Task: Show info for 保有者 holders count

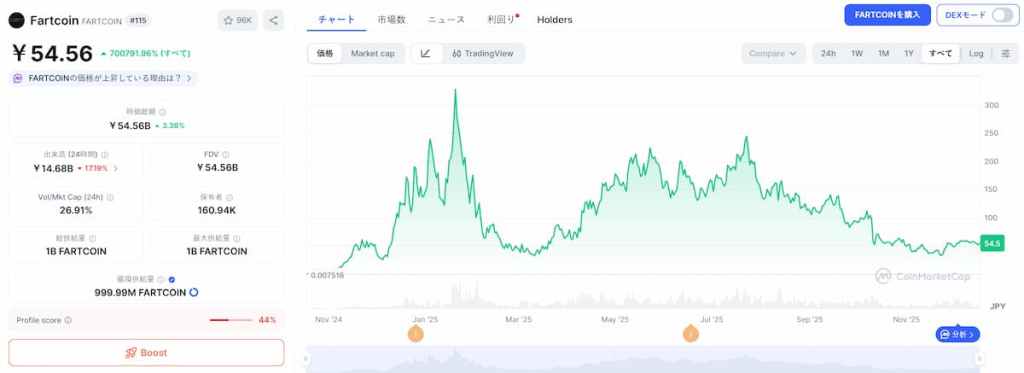Action: (x=229, y=197)
